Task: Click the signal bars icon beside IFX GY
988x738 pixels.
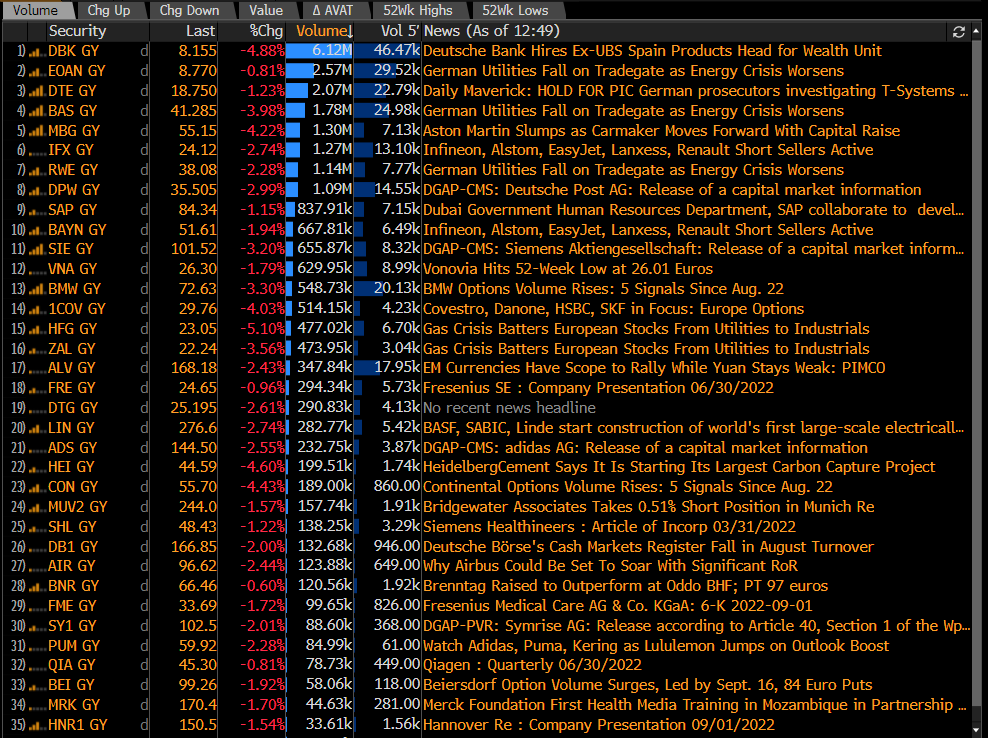Action: click(37, 151)
